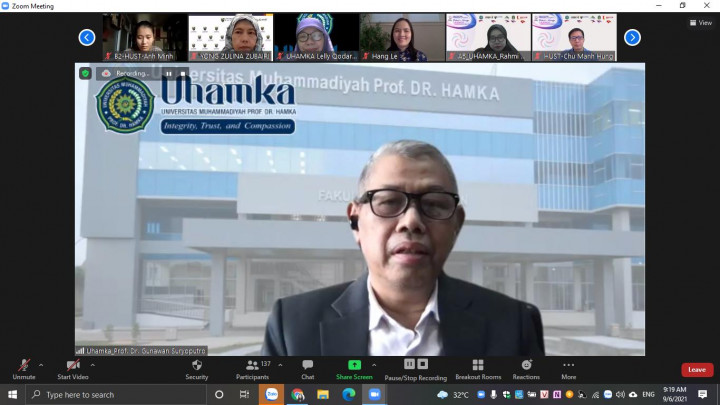Open the cloud sync tray icon
This screenshot has width=720, height=405.
(x=633, y=394)
